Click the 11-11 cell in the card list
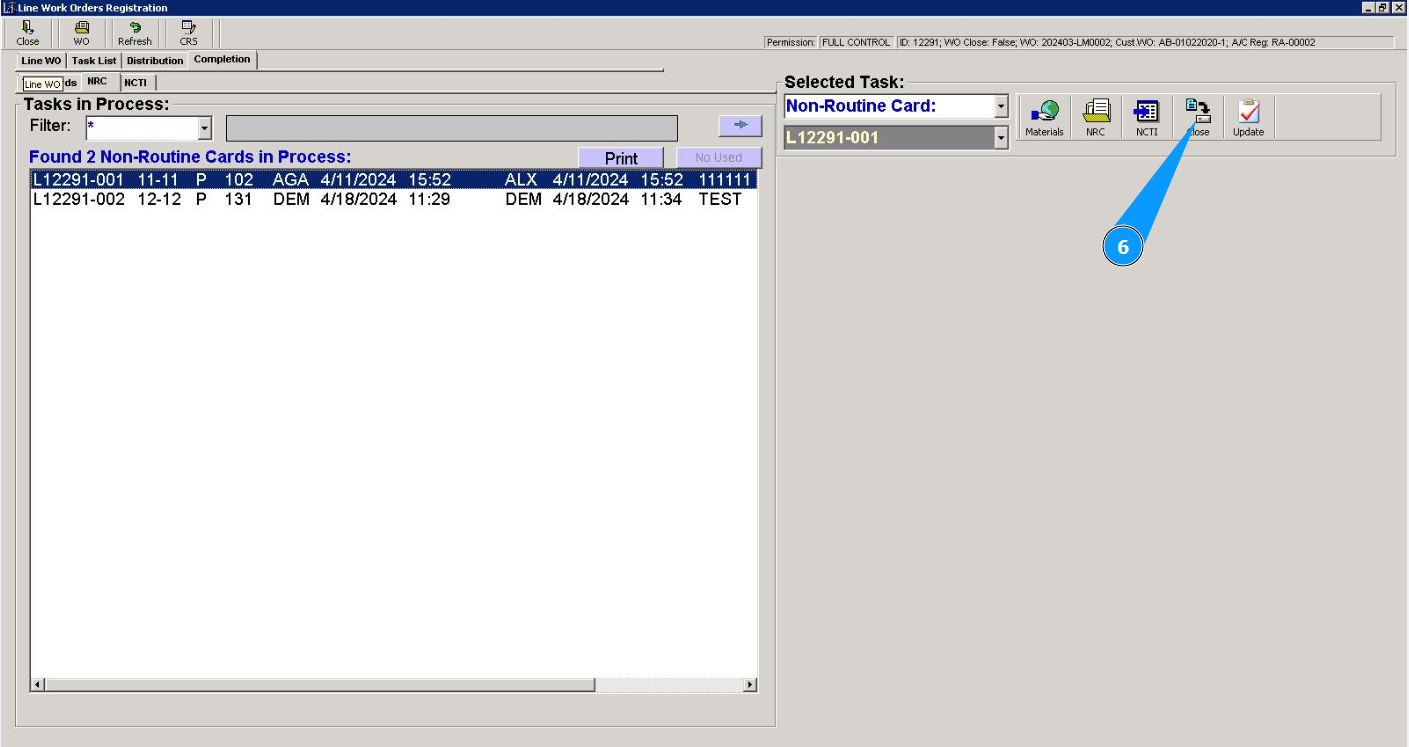Viewport: 1409px width, 747px height. [159, 180]
